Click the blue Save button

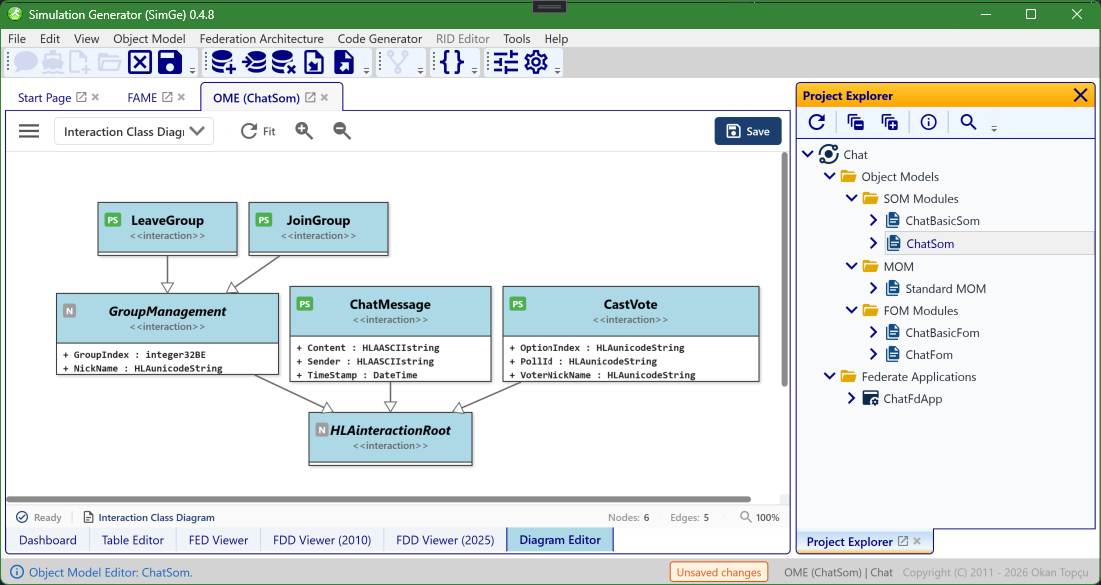coord(748,131)
